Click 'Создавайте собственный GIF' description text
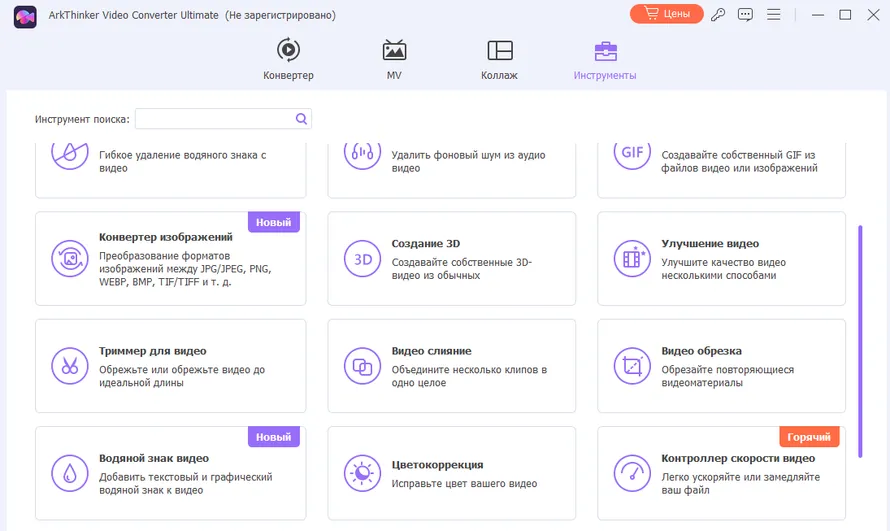 pyautogui.click(x=739, y=162)
